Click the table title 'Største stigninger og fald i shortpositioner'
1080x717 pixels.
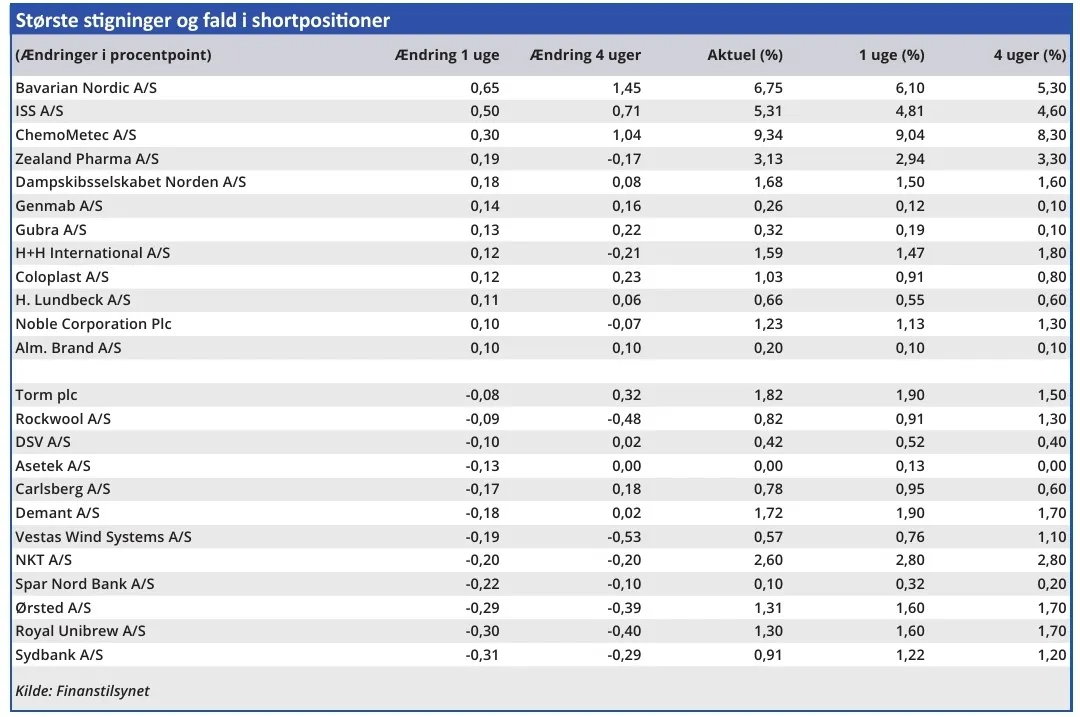tap(203, 20)
